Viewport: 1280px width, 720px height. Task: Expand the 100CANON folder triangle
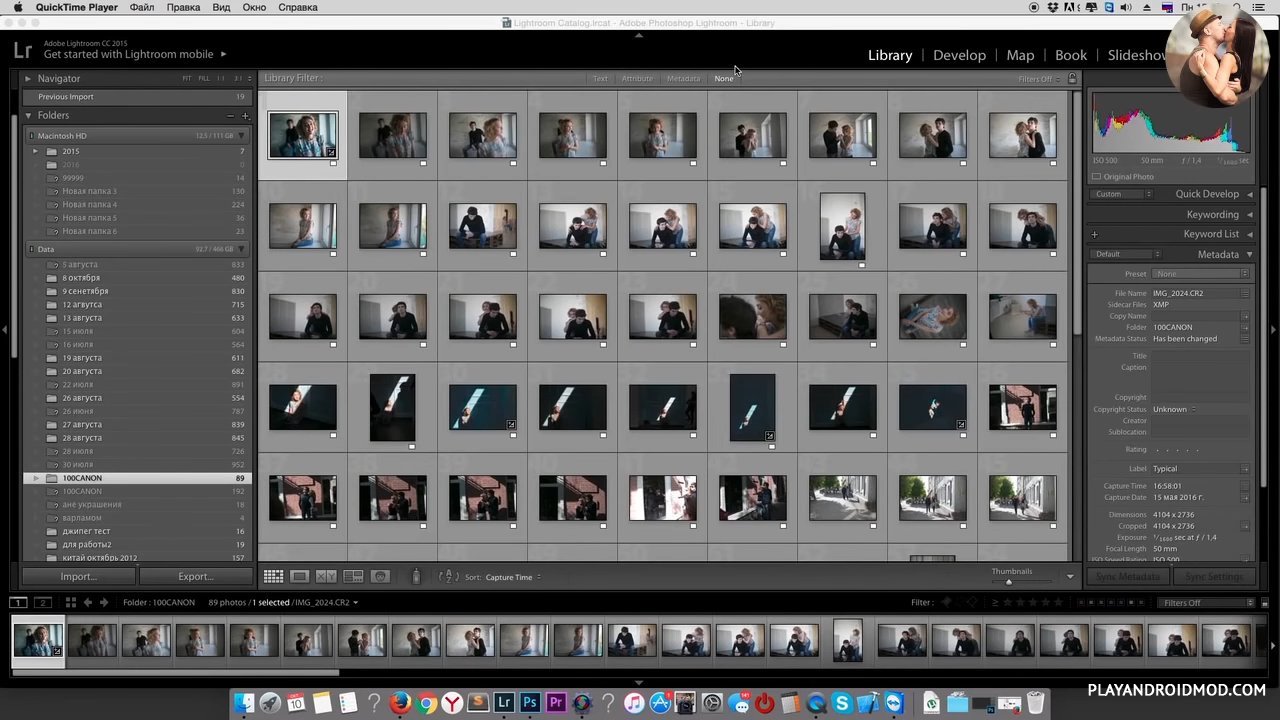tap(36, 479)
